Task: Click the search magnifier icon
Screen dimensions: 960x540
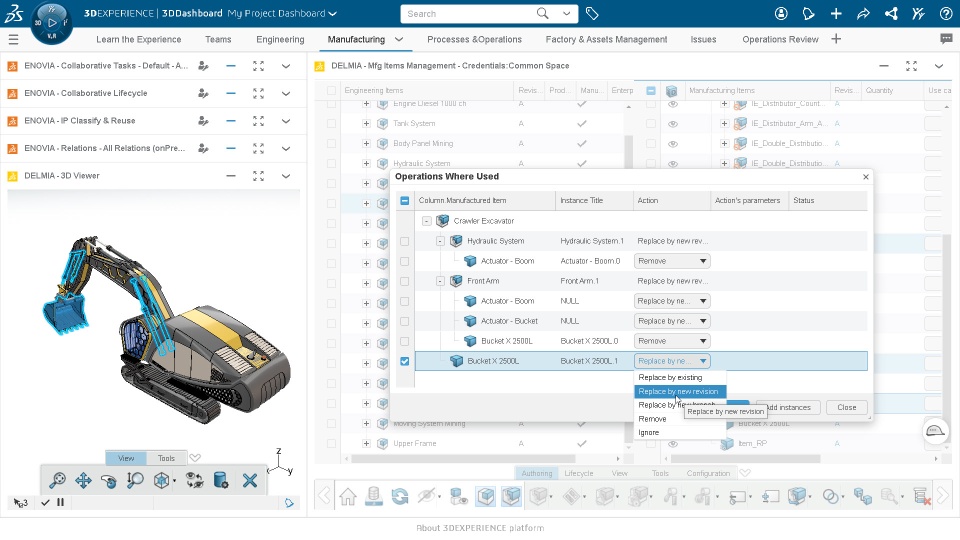Action: click(542, 13)
